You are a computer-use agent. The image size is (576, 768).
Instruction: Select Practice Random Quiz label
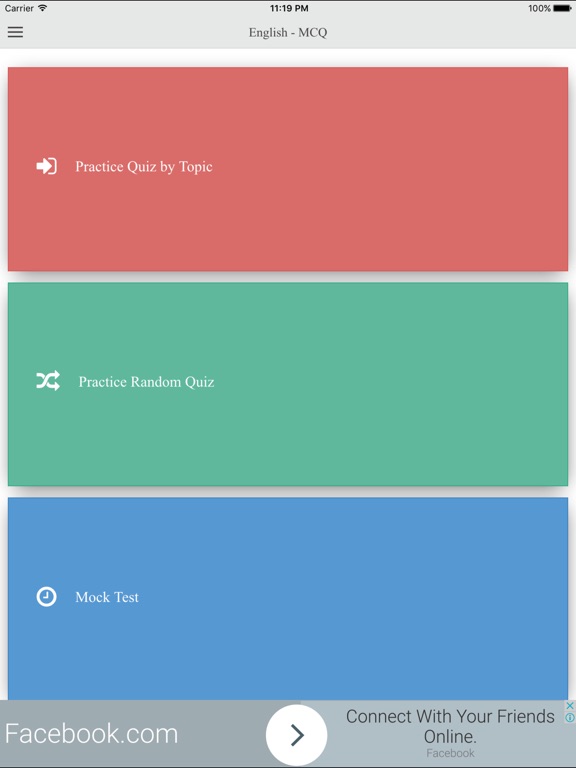click(146, 382)
